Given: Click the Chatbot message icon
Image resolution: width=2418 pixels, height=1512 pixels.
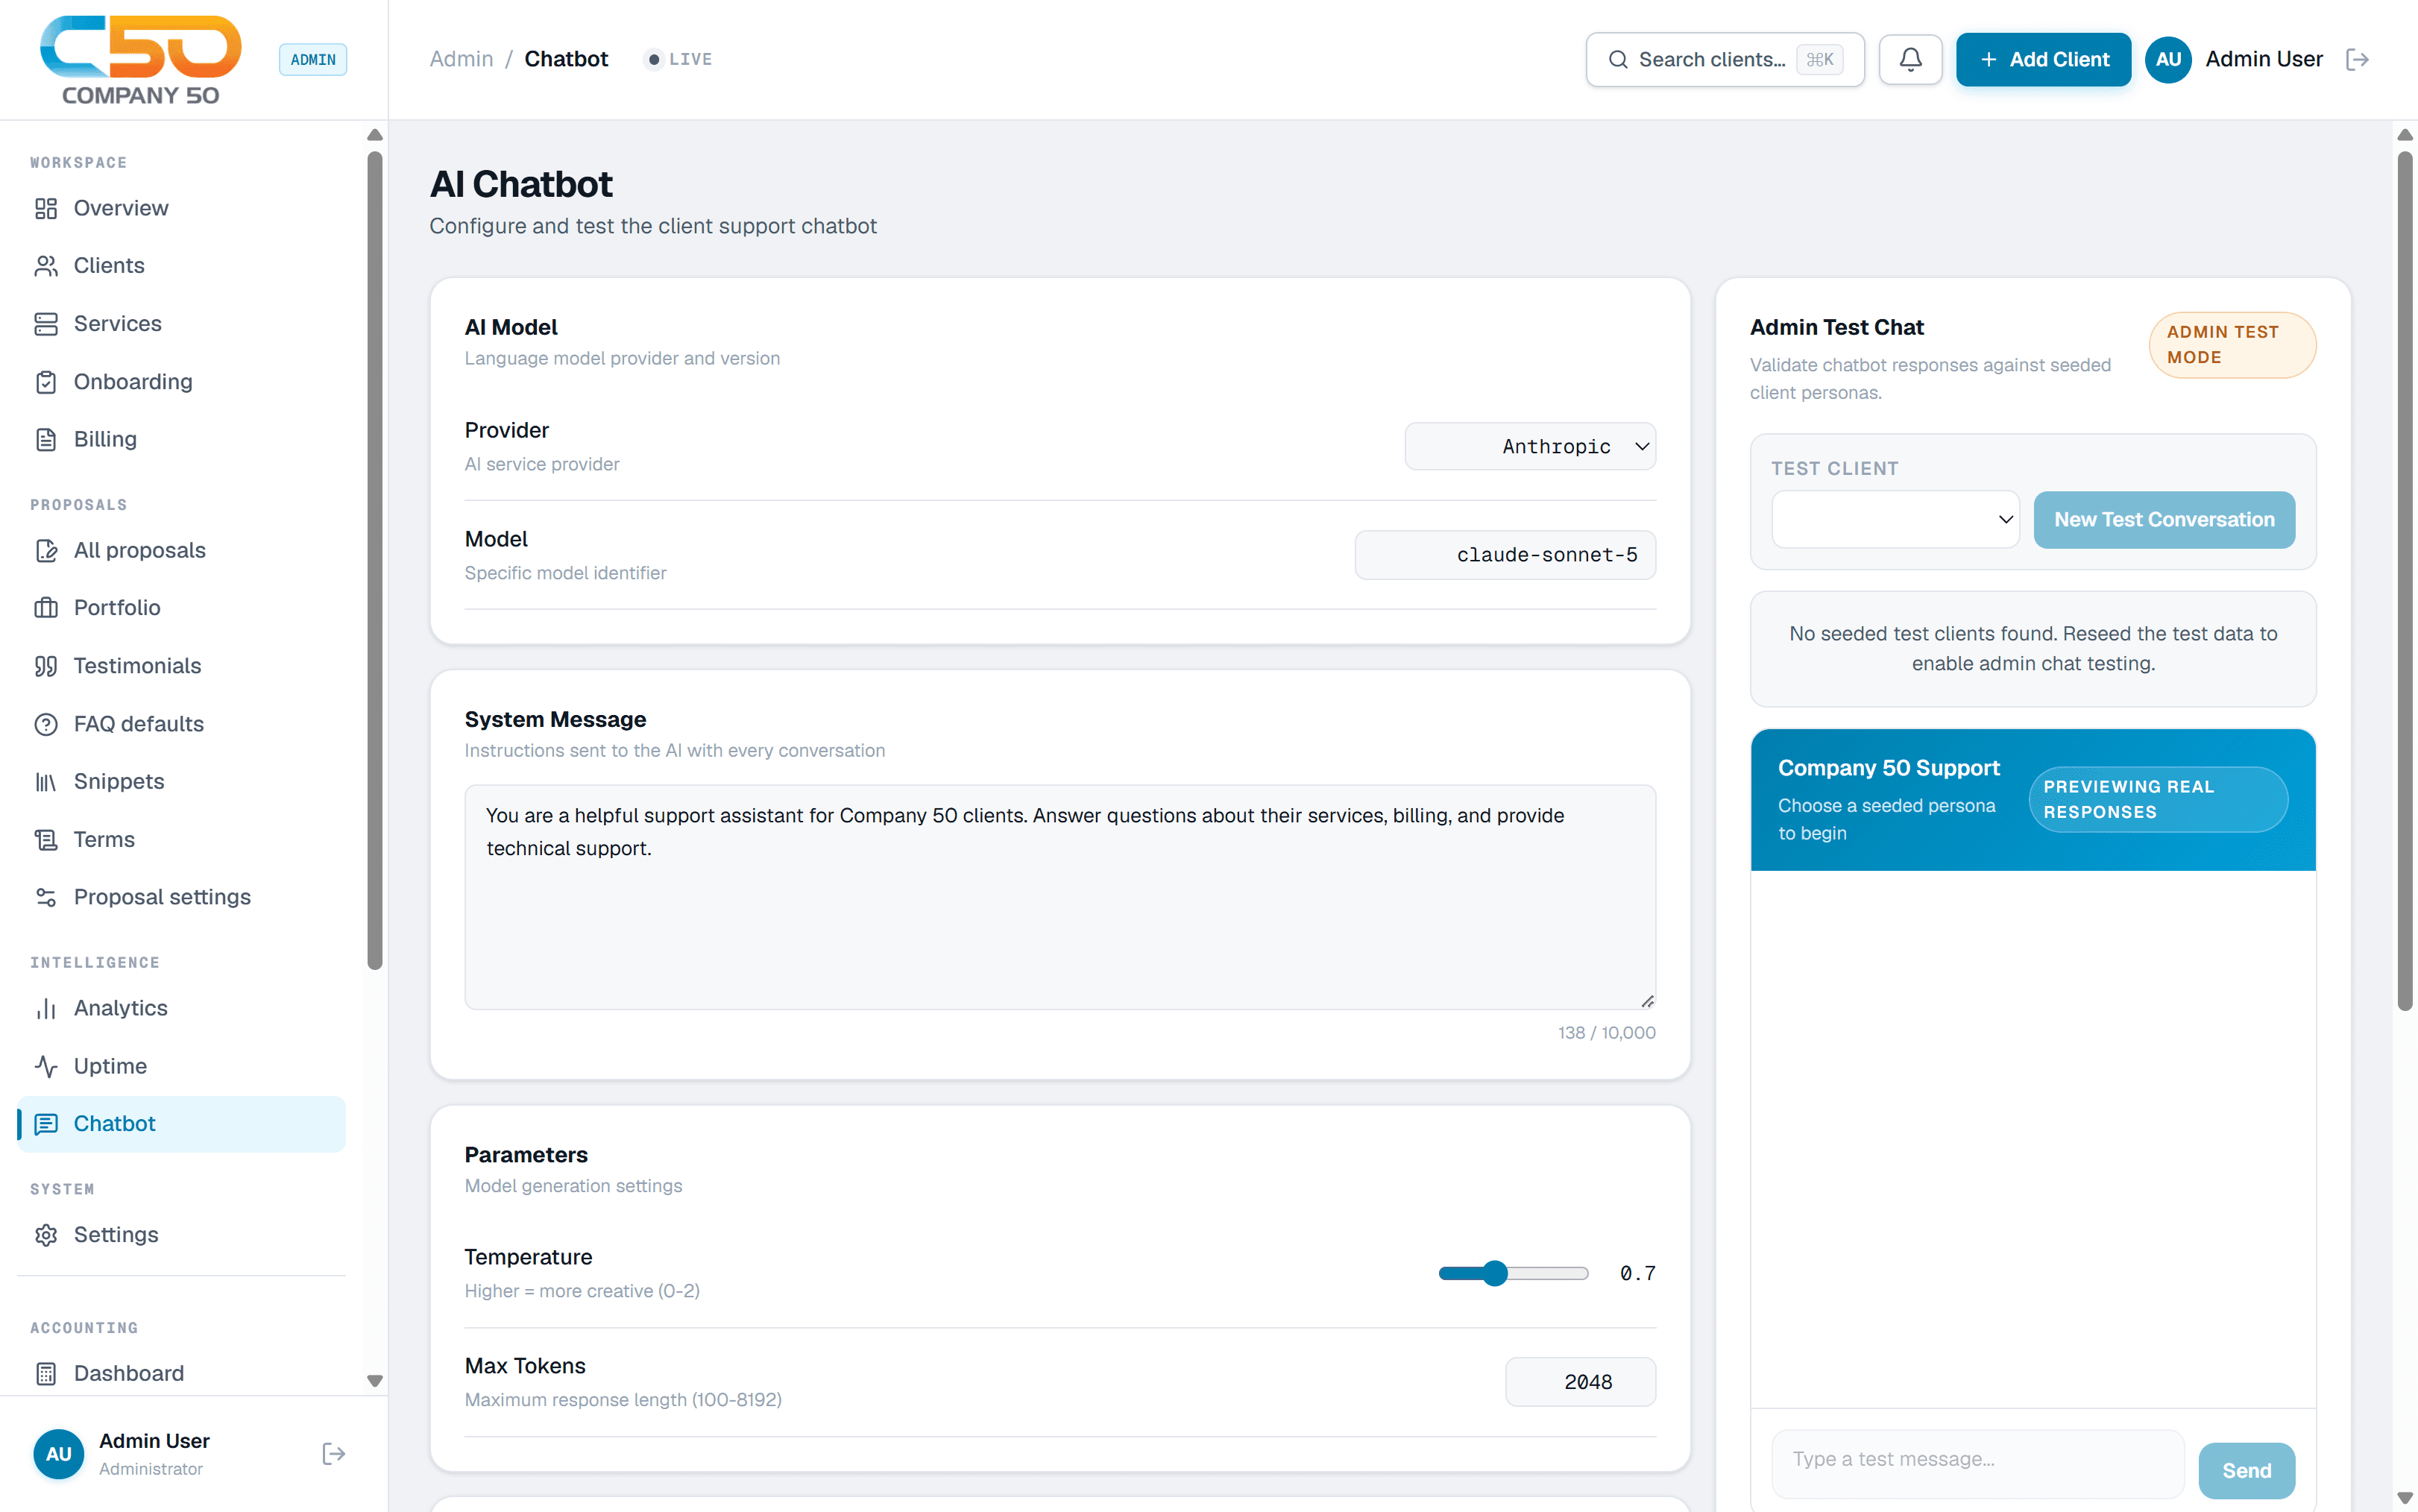Looking at the screenshot, I should click(46, 1124).
